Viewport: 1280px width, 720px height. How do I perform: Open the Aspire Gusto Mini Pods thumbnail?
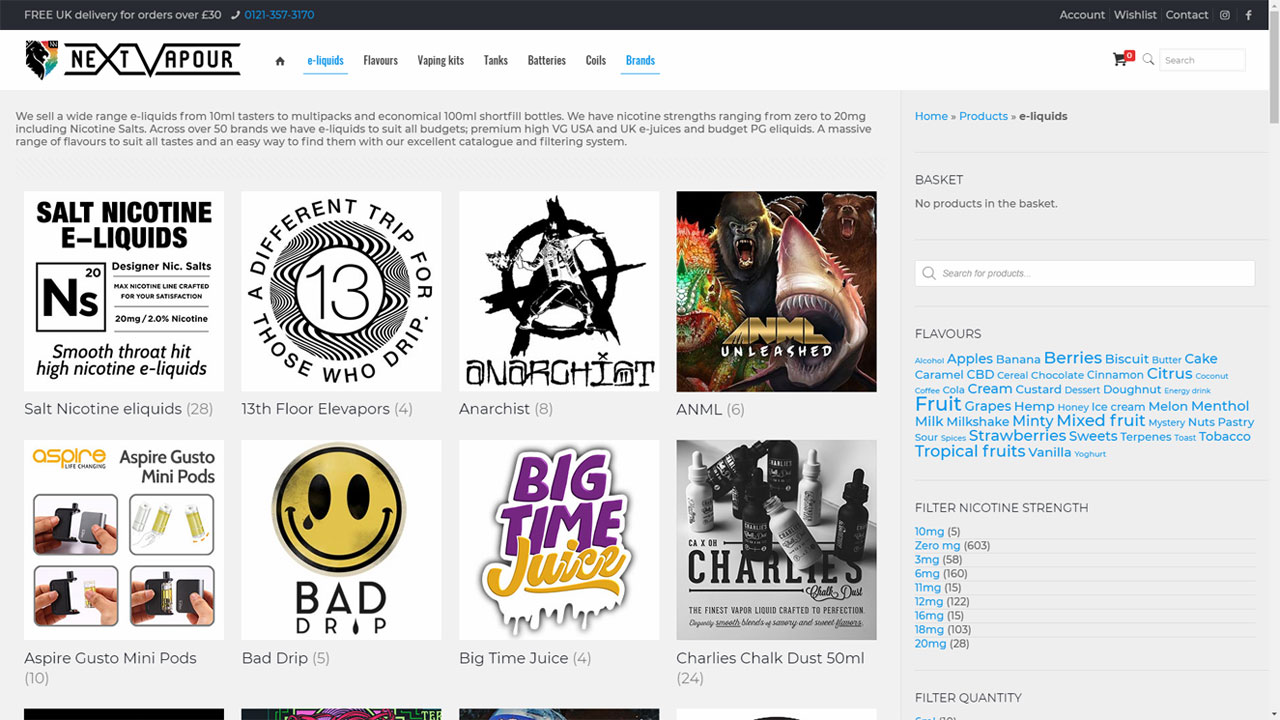pyautogui.click(x=124, y=540)
